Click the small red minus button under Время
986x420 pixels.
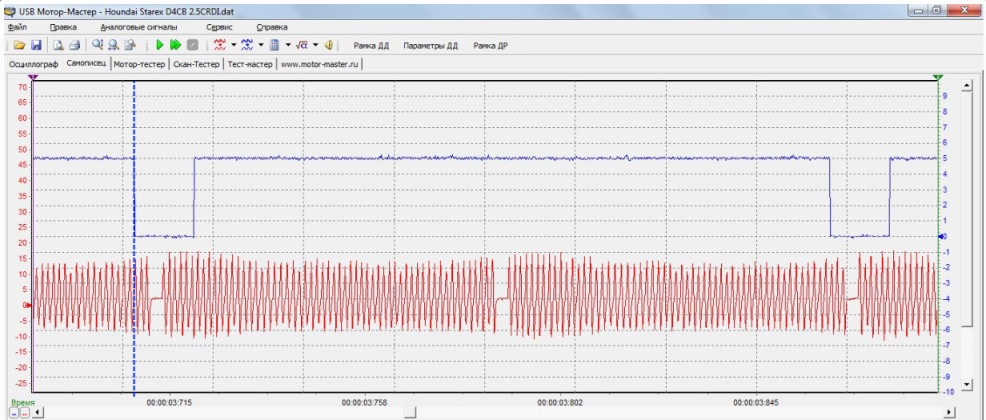[25, 413]
